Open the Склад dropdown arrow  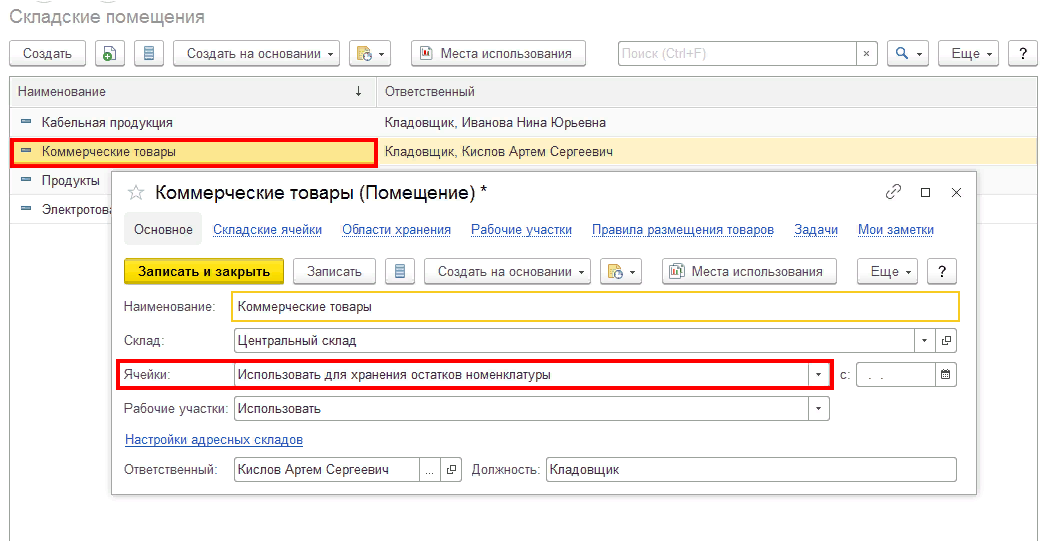click(924, 340)
